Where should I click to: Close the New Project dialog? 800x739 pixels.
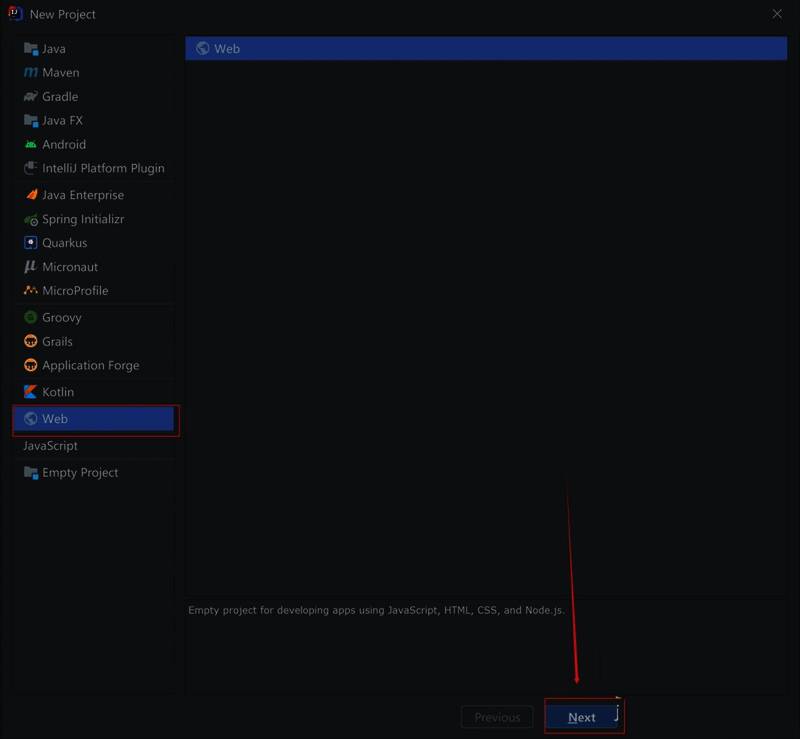point(777,14)
